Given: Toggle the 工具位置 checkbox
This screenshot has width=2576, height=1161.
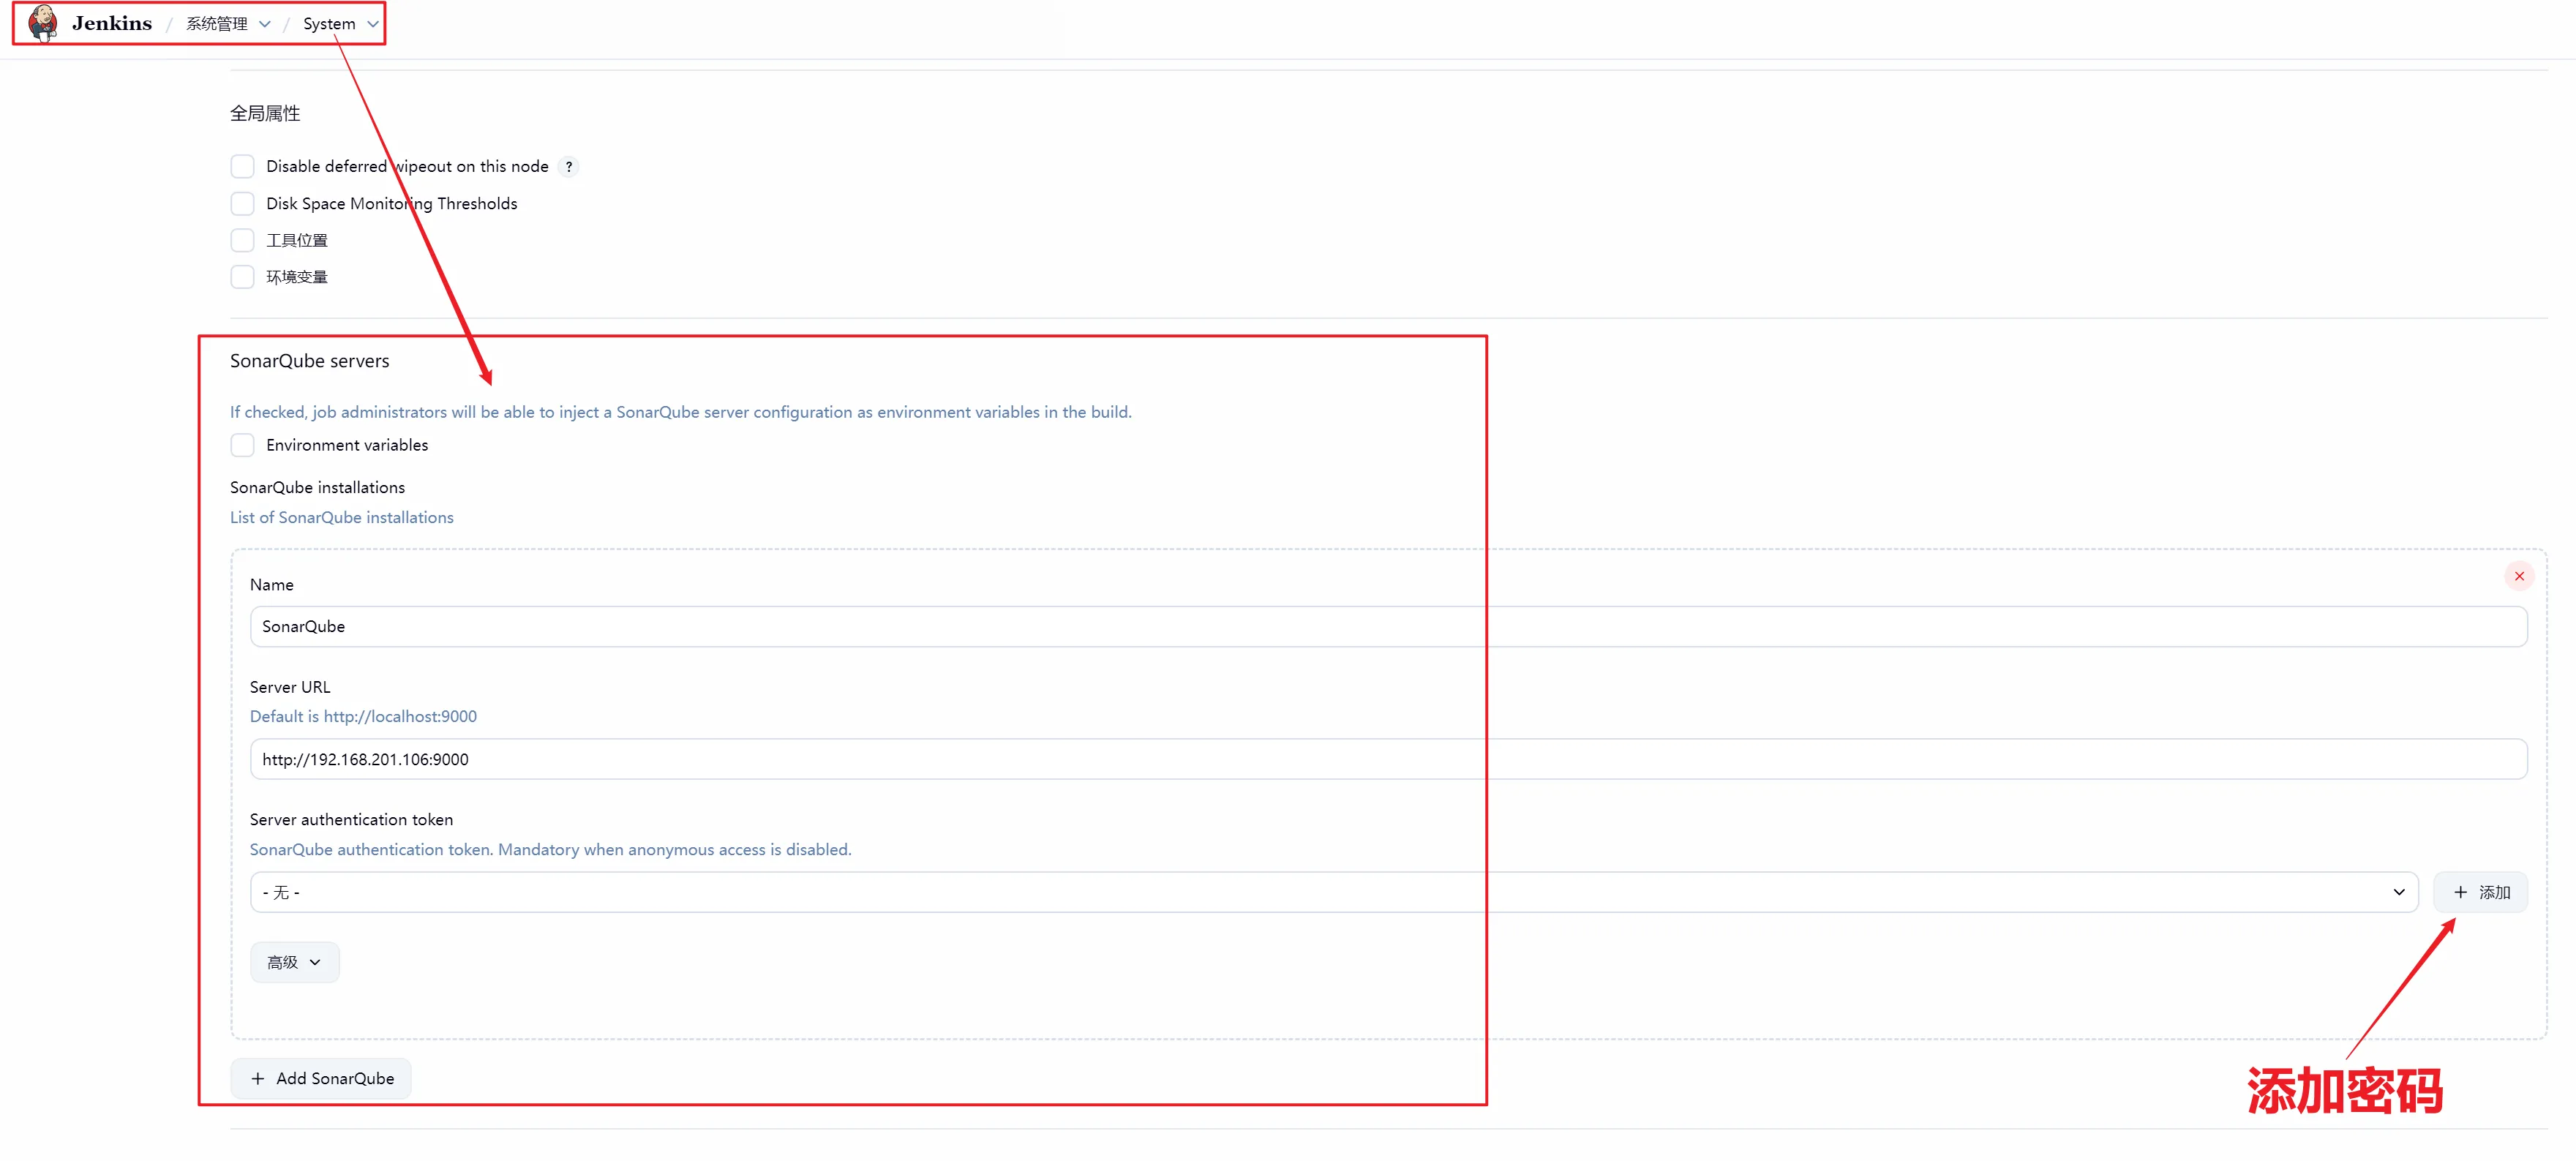Looking at the screenshot, I should 242,240.
